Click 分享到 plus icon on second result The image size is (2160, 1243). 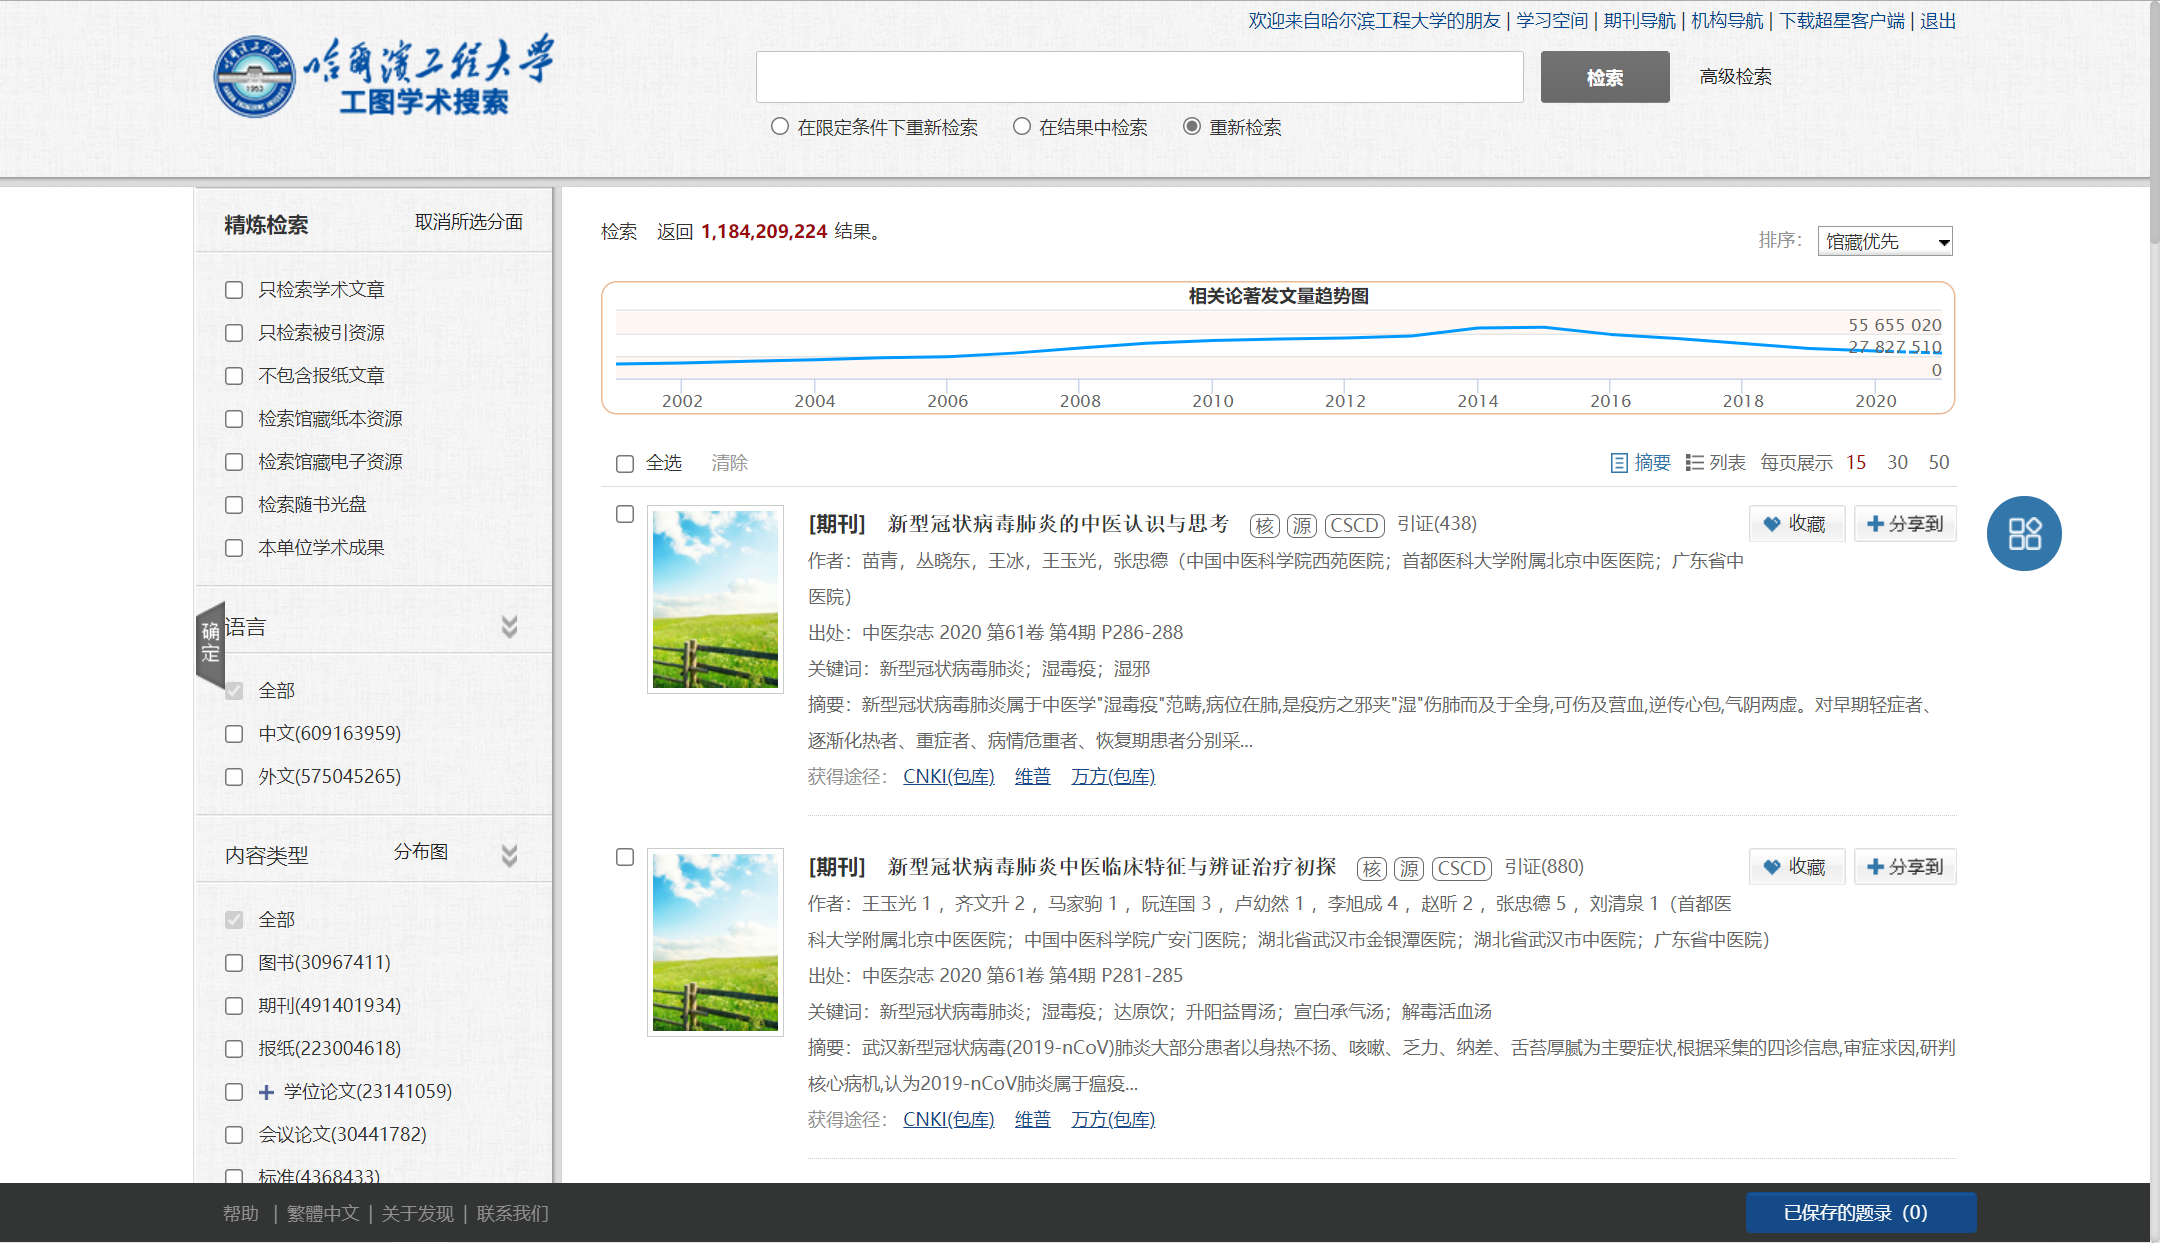(1875, 867)
